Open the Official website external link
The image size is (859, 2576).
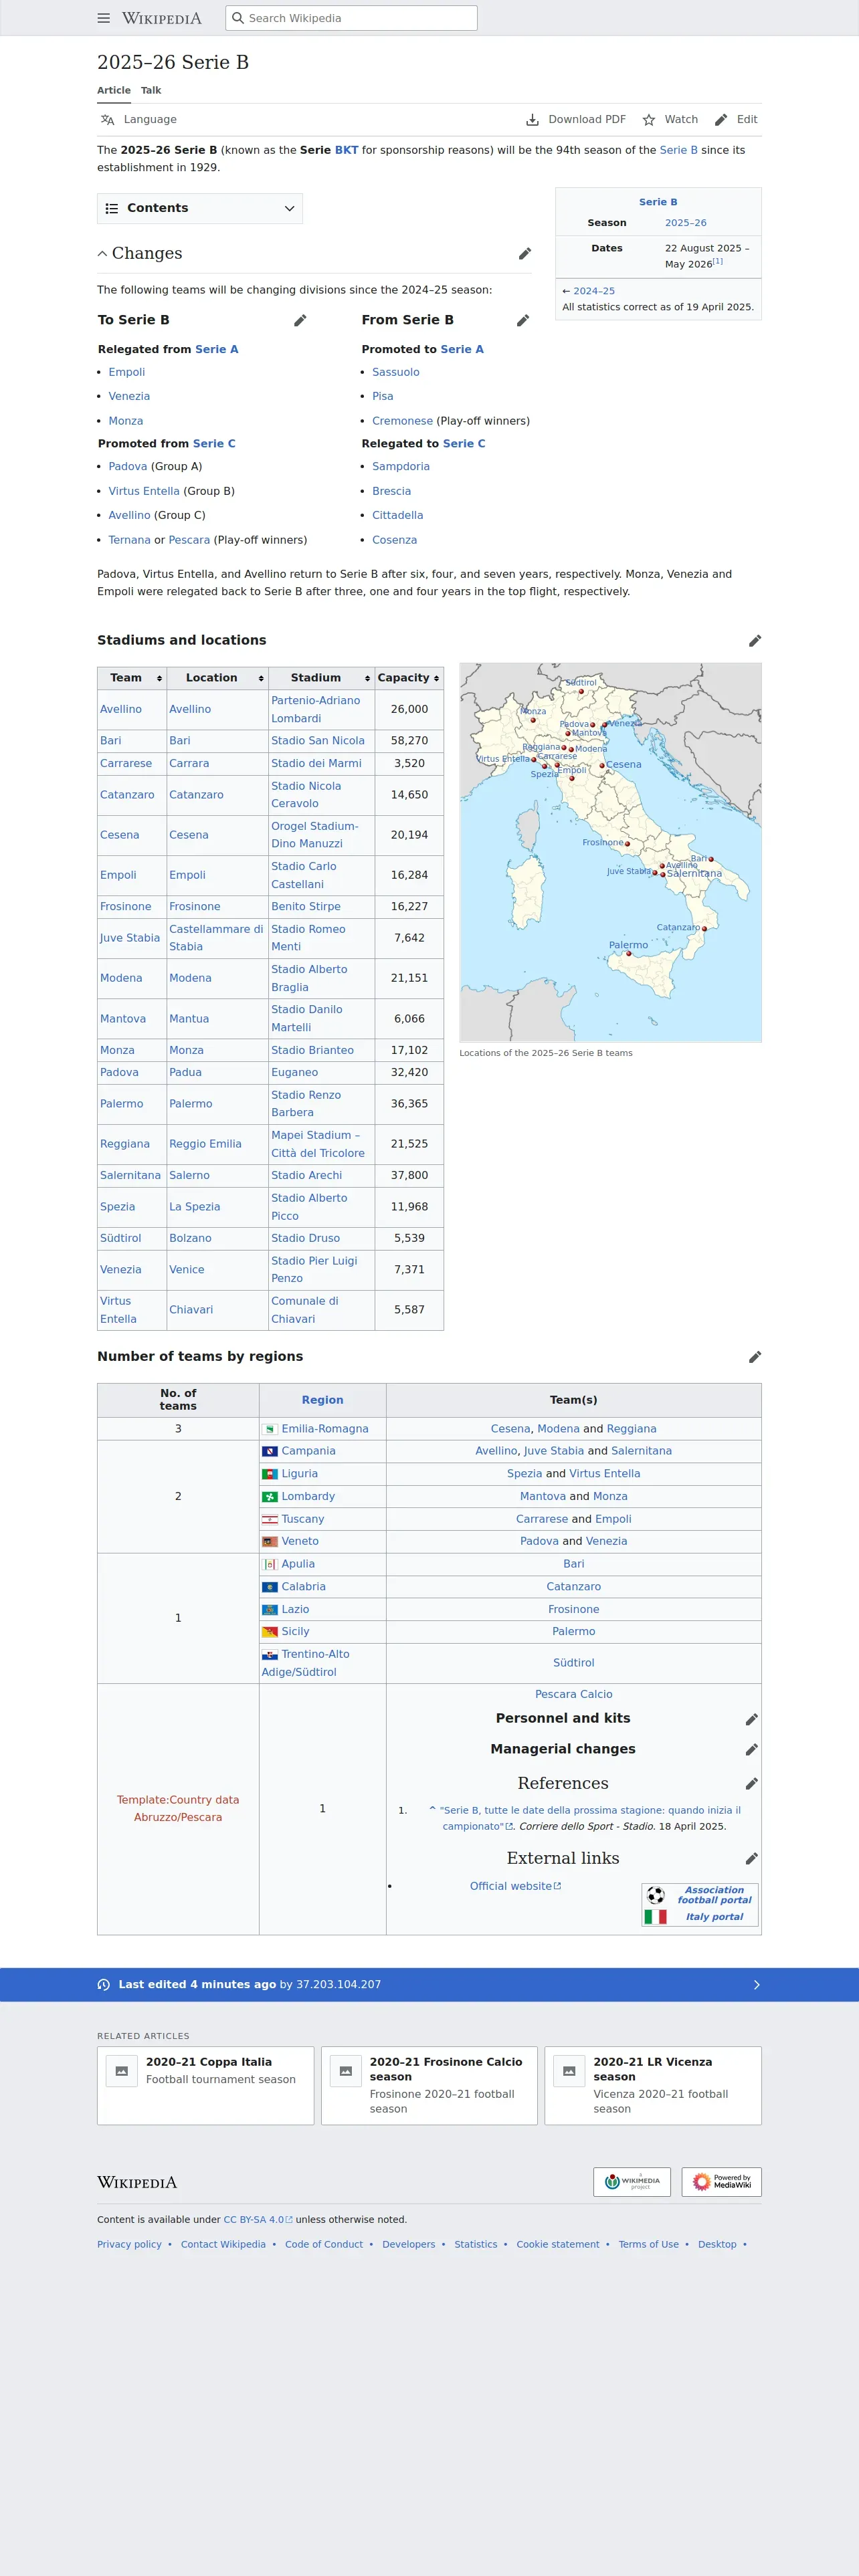click(x=516, y=1886)
